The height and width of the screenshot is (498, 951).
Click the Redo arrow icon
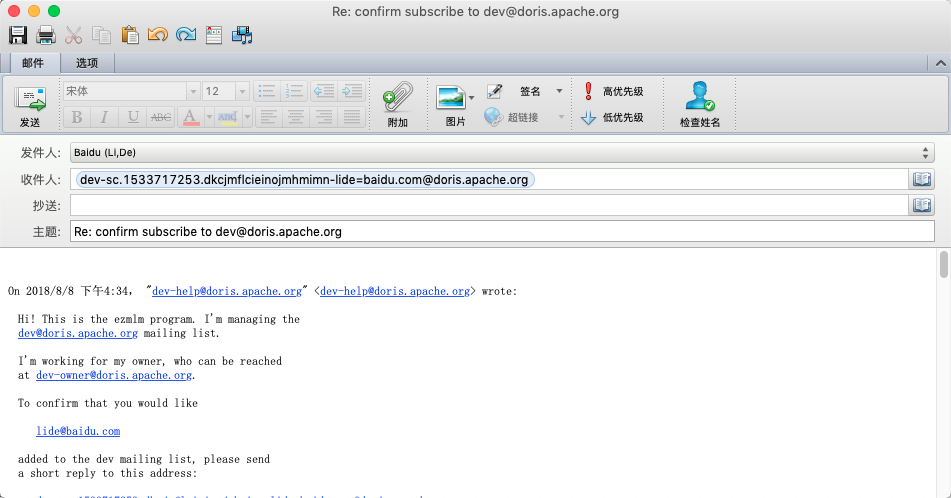point(186,36)
